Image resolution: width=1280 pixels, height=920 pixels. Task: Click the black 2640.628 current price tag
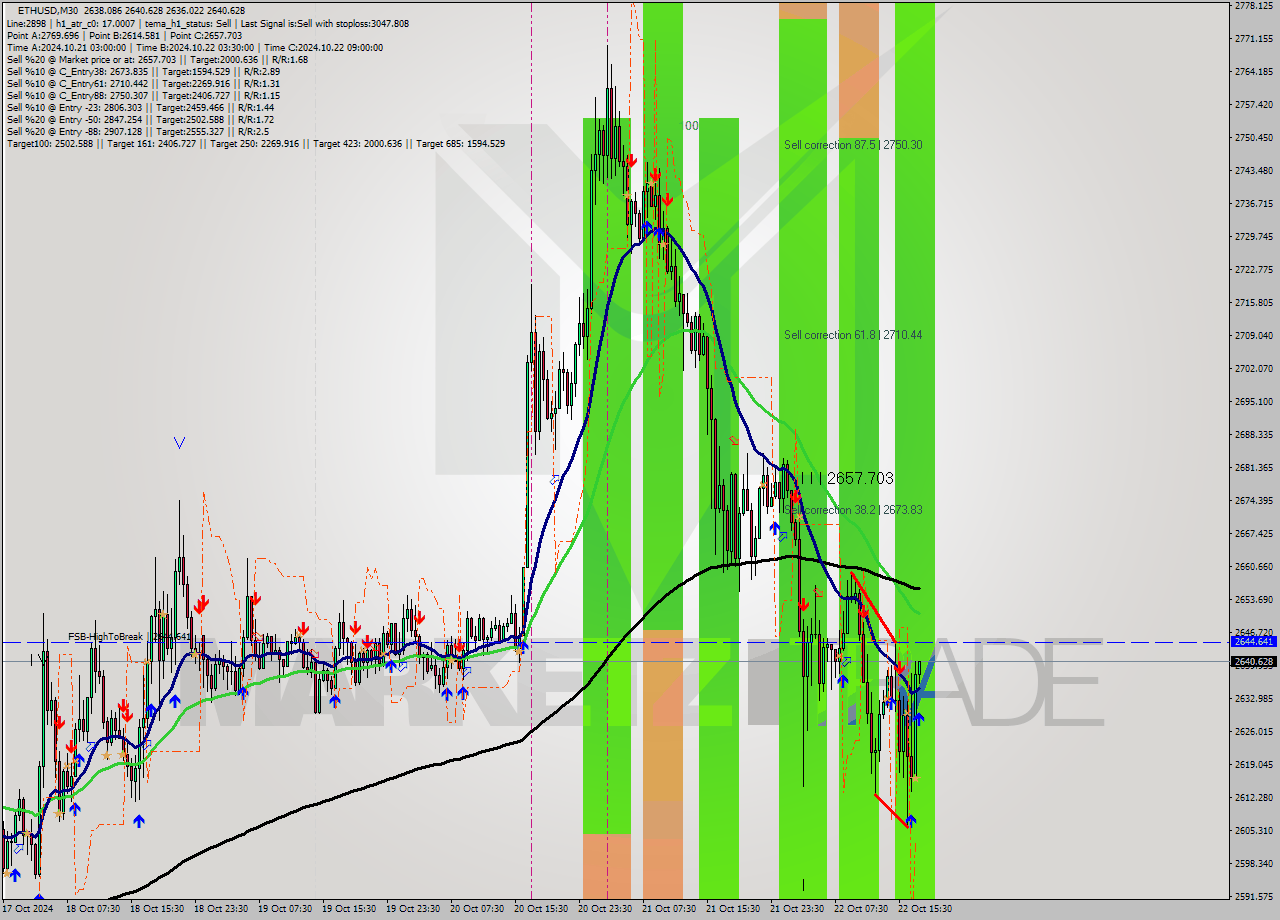(x=1254, y=661)
